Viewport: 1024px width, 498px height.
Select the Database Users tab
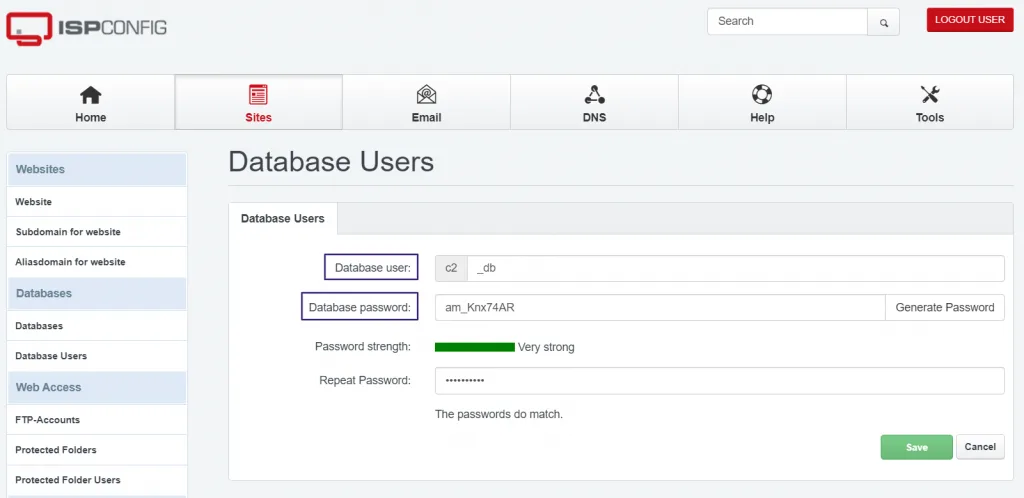(x=283, y=219)
